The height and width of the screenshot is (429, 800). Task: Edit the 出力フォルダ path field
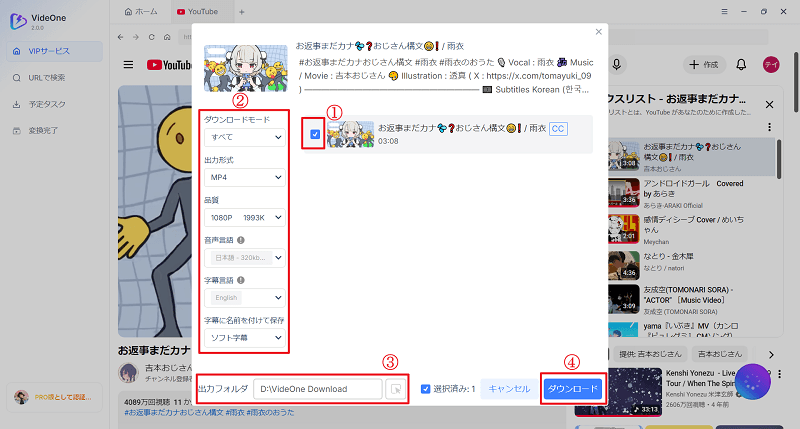[x=318, y=389]
